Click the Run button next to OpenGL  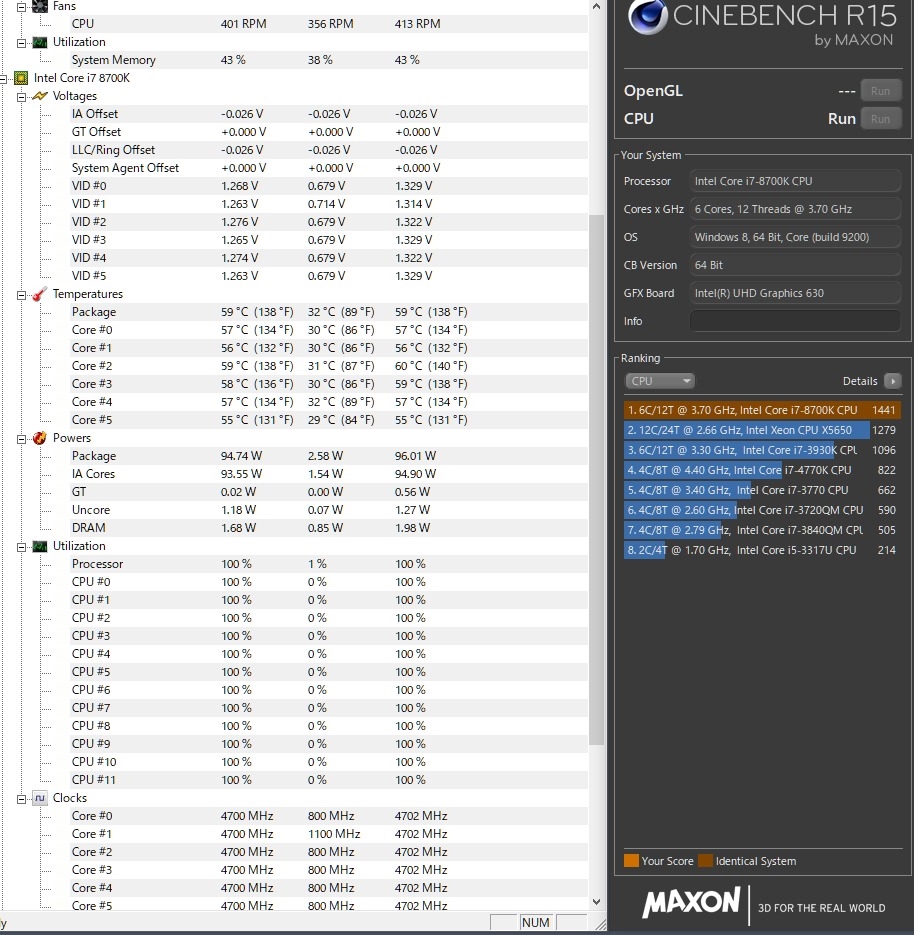880,91
